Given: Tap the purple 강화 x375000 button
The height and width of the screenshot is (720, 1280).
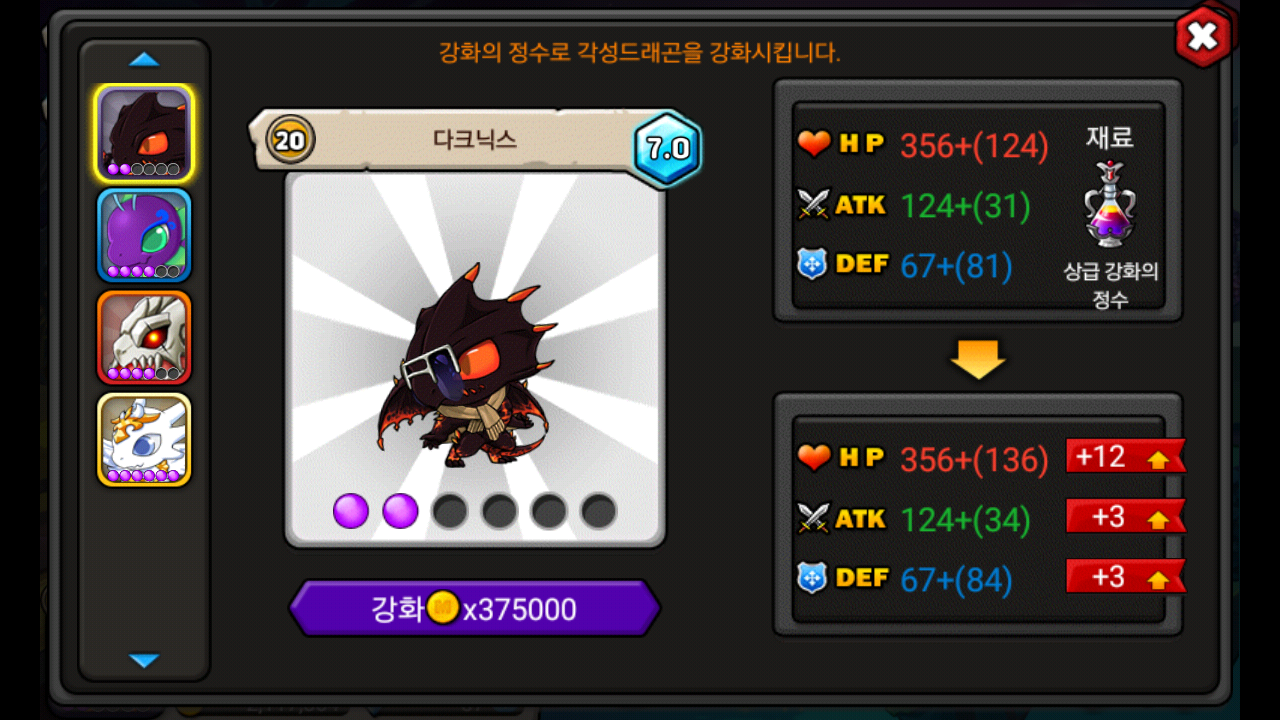Looking at the screenshot, I should 475,608.
